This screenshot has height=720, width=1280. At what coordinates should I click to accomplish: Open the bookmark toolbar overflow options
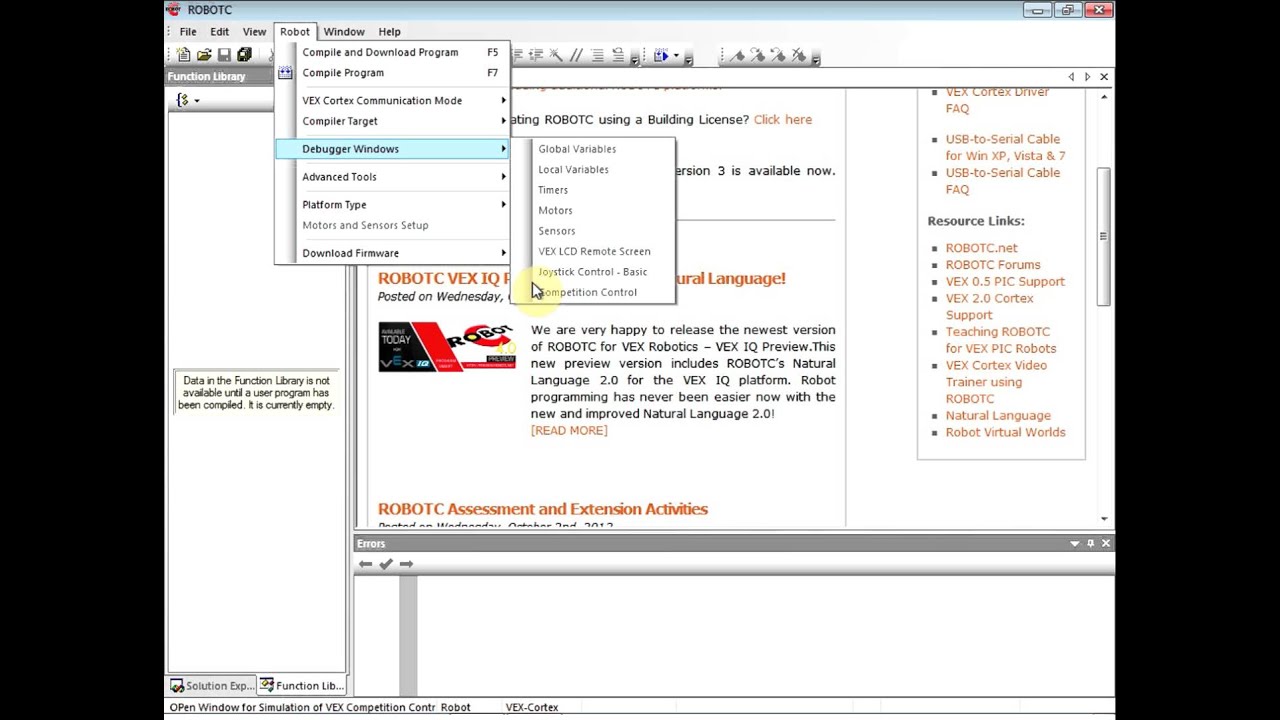coord(816,60)
